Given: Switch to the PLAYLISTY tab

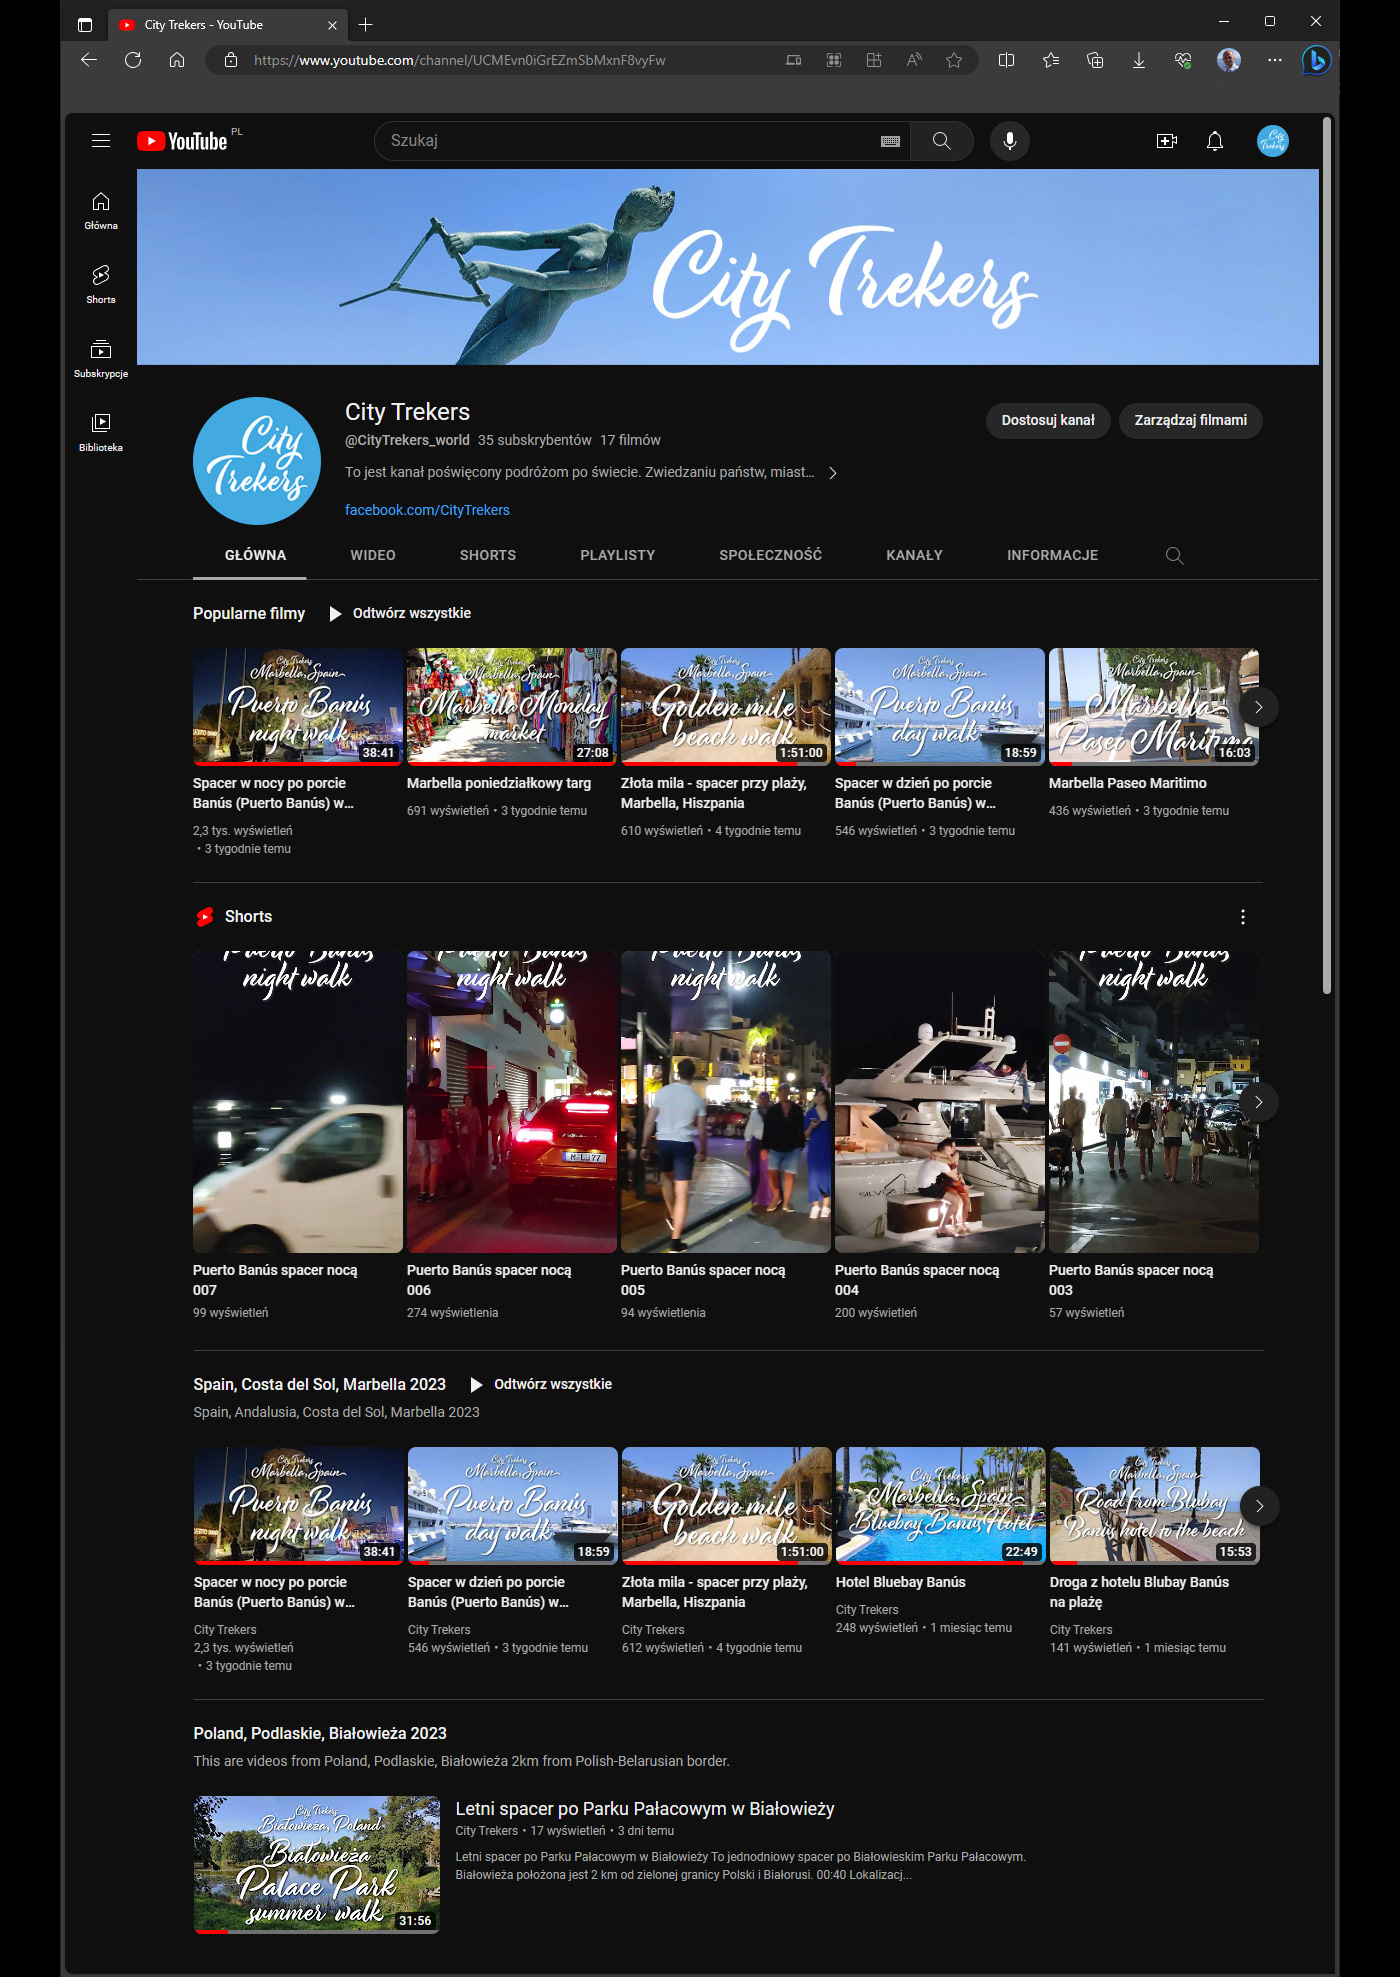Looking at the screenshot, I should tap(618, 555).
